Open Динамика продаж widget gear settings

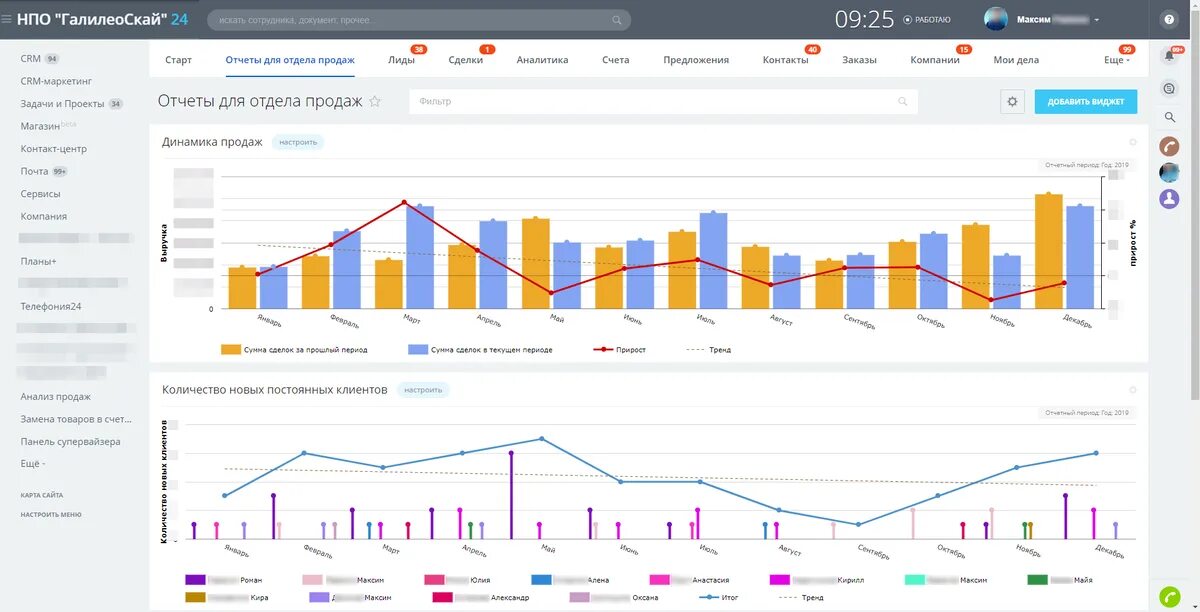click(x=1133, y=142)
